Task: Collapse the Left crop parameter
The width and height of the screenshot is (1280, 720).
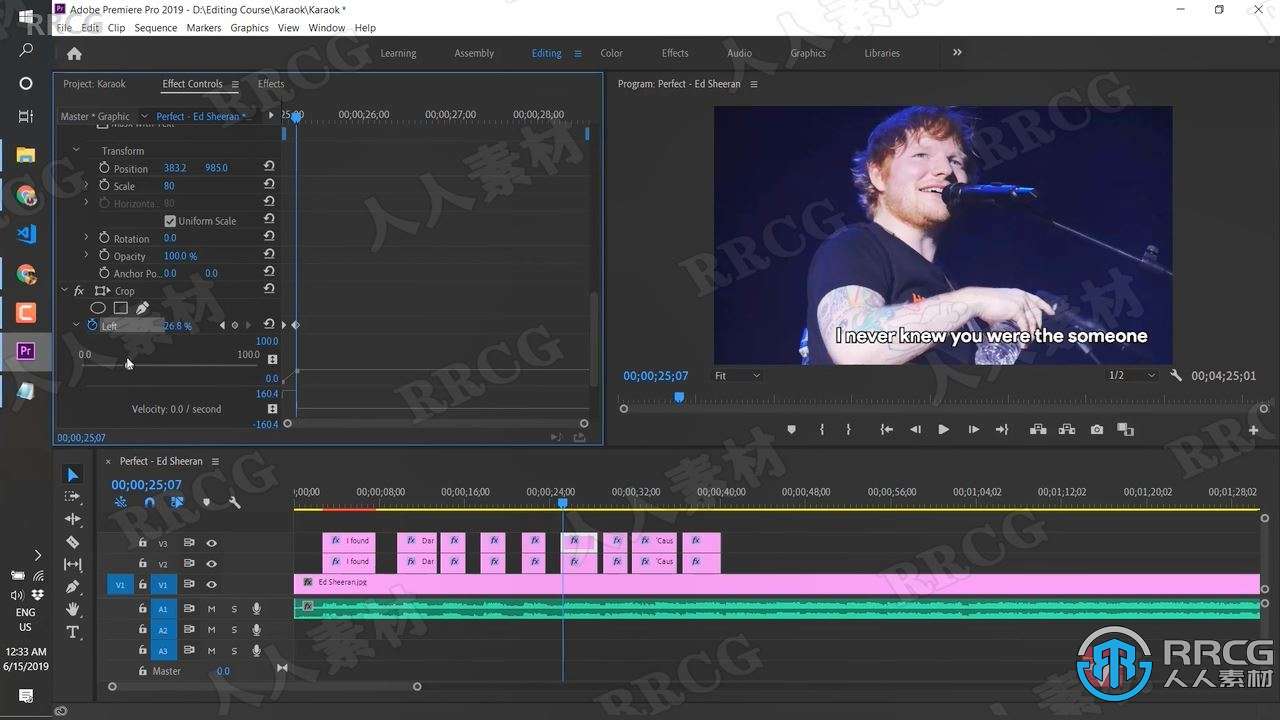Action: 76,326
